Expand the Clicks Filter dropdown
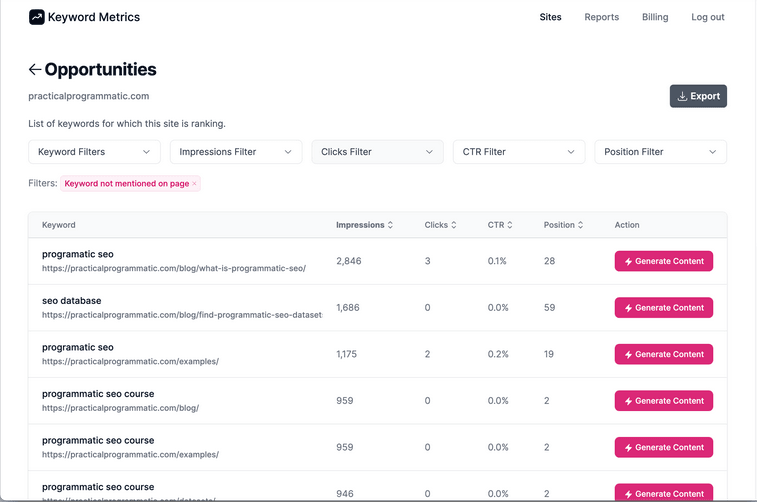Screen dimensions: 757x502 pyautogui.click(x=377, y=152)
